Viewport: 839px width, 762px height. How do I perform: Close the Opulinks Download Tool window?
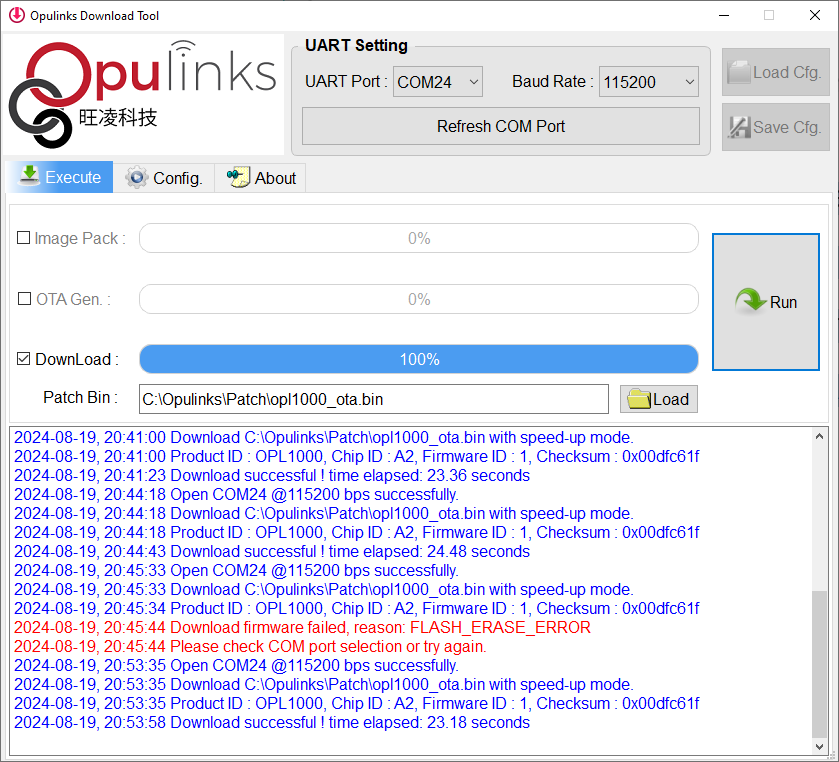(x=814, y=16)
